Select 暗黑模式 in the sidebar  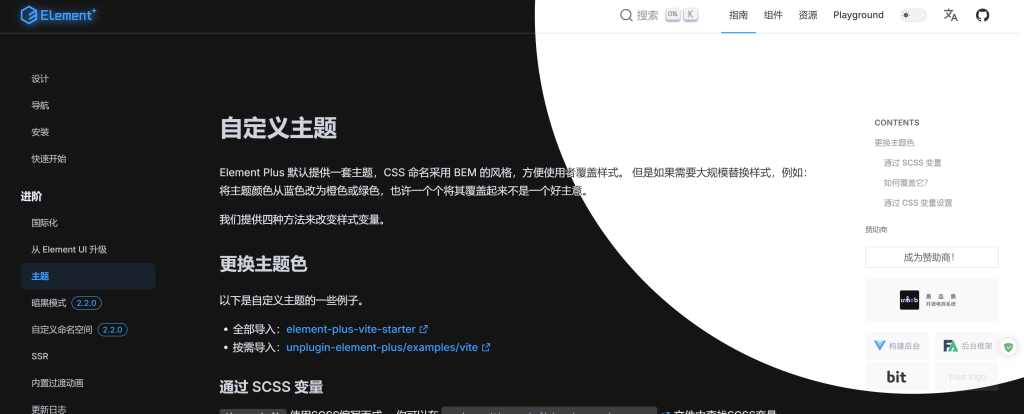coord(48,302)
